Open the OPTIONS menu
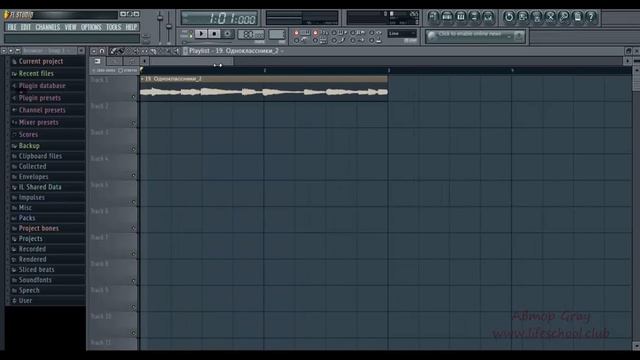640x360 pixels. coord(91,27)
